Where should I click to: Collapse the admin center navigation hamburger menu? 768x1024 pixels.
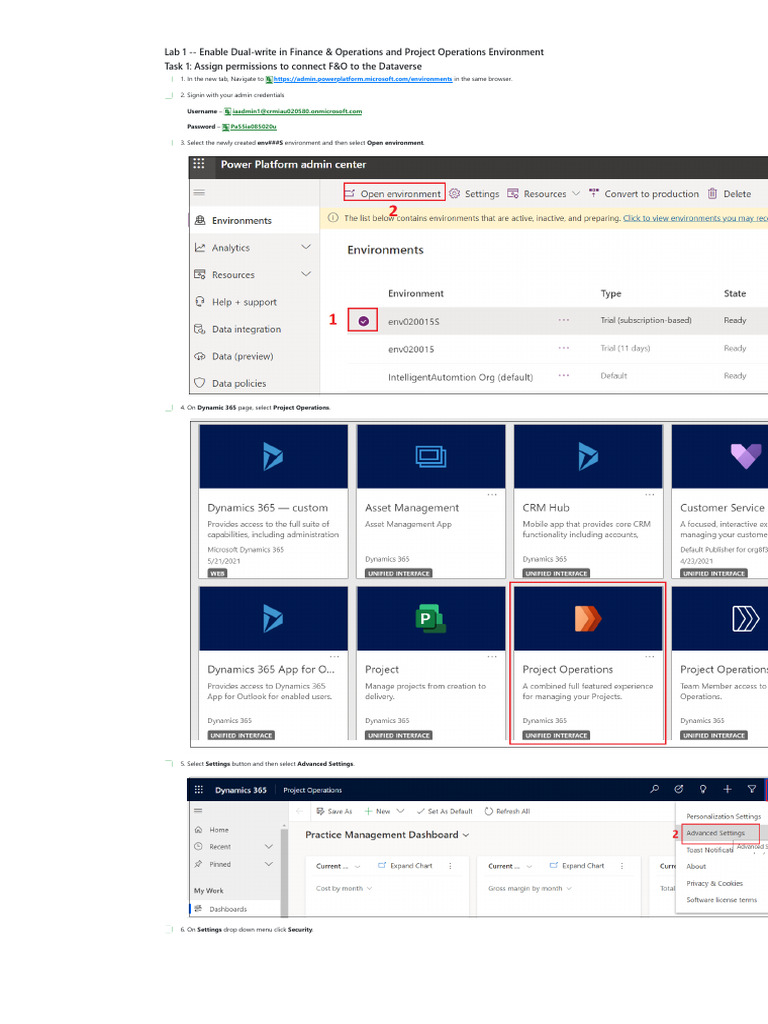pyautogui.click(x=199, y=192)
